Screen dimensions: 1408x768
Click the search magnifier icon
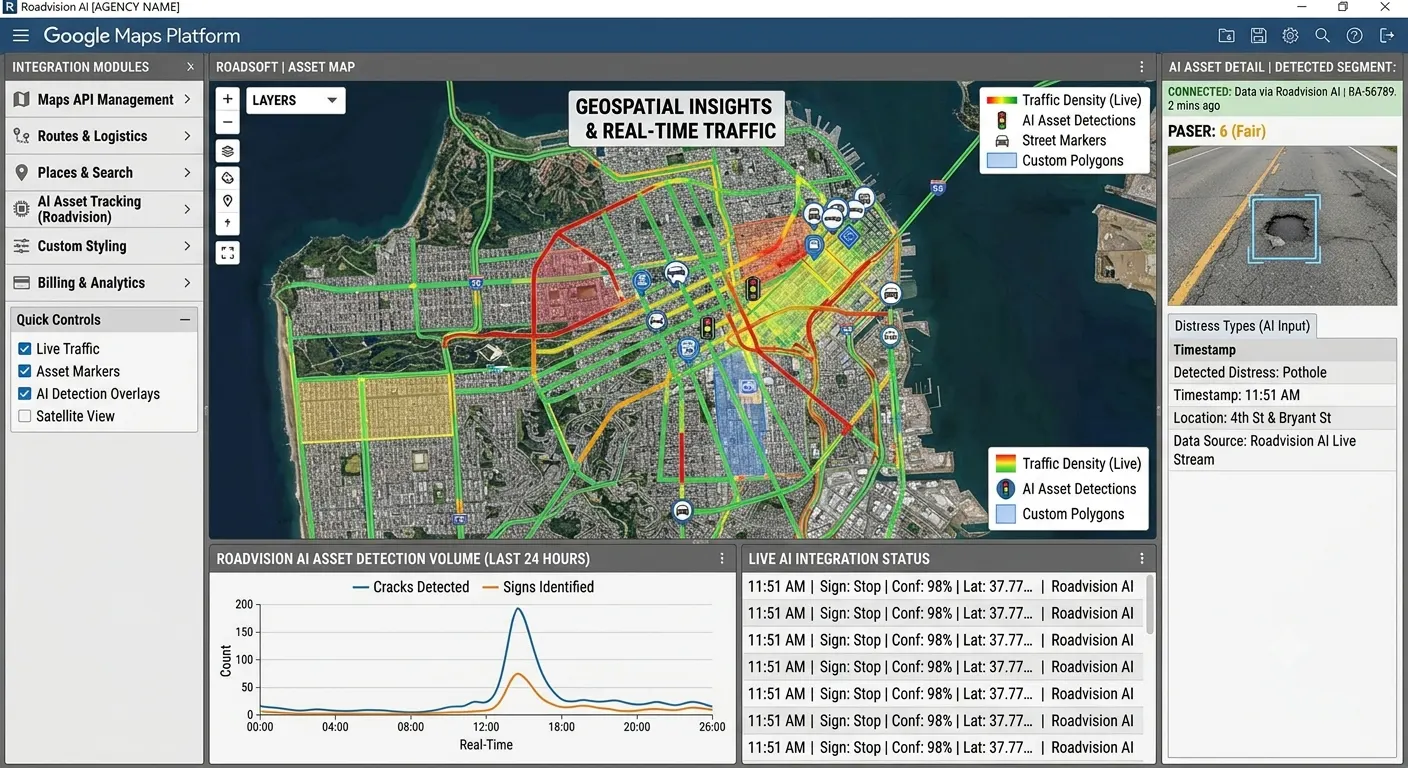[1322, 36]
